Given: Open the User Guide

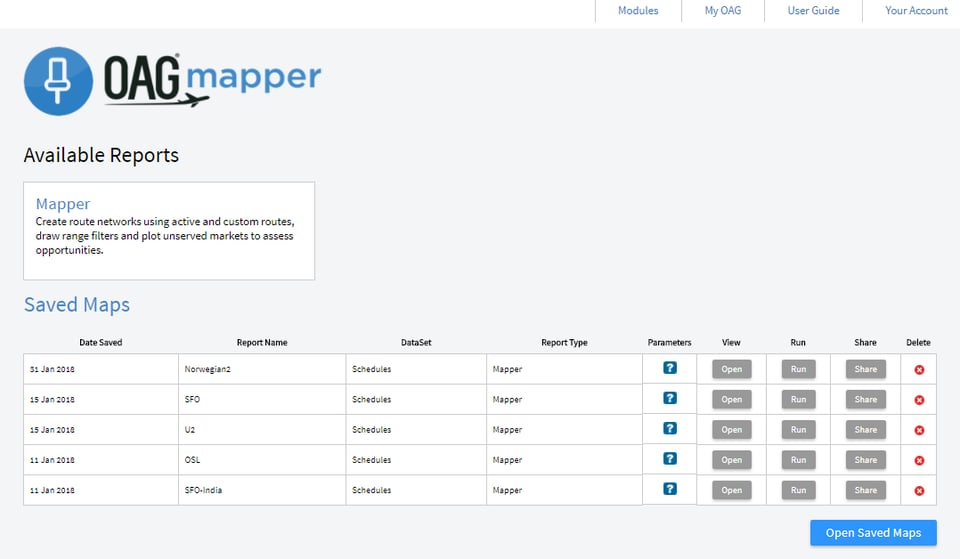Looking at the screenshot, I should click(x=813, y=10).
